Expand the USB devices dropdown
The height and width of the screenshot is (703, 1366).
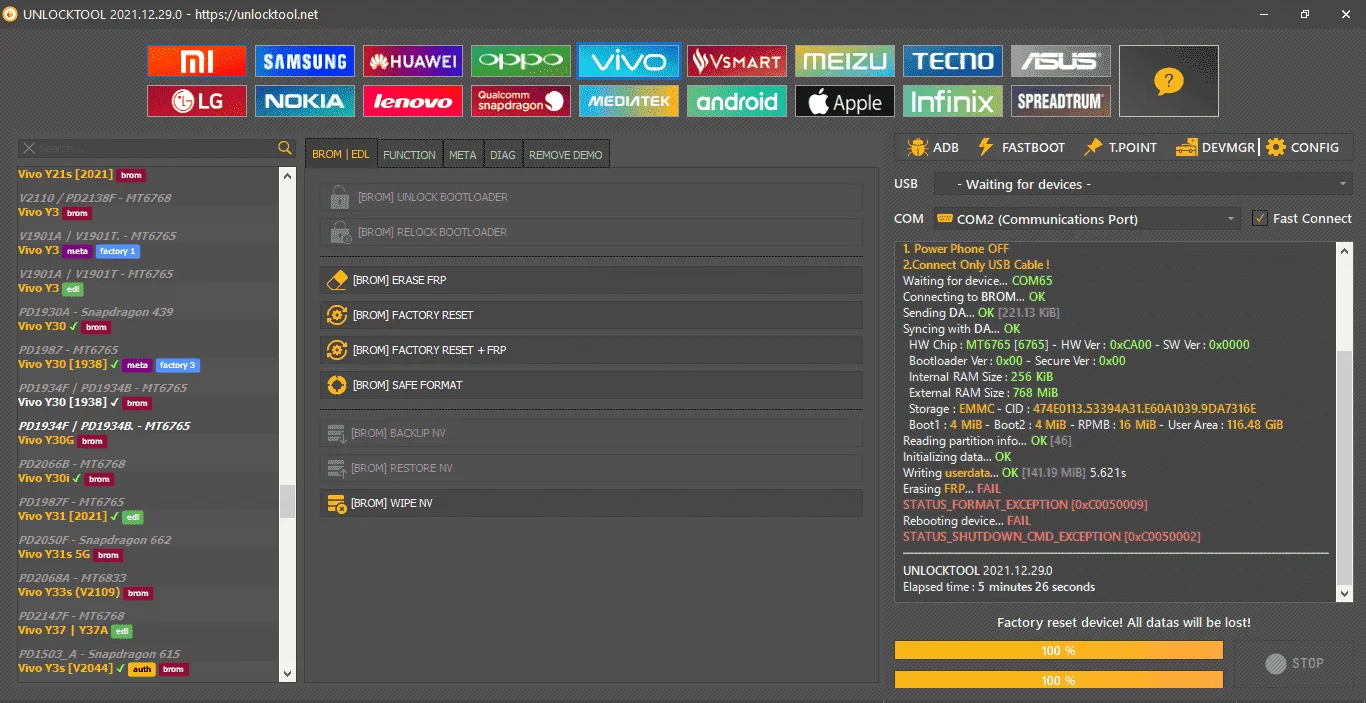pyautogui.click(x=1143, y=184)
